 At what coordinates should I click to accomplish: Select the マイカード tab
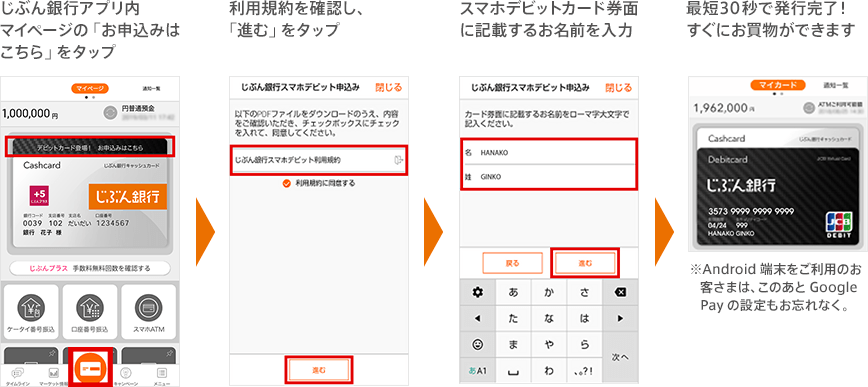pyautogui.click(x=777, y=85)
